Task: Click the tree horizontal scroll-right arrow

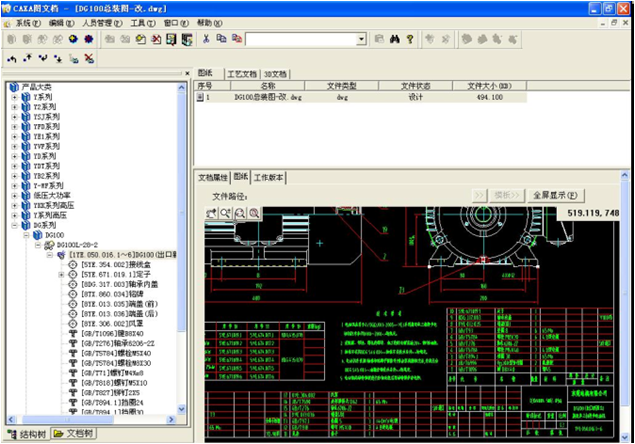Action: pos(171,420)
